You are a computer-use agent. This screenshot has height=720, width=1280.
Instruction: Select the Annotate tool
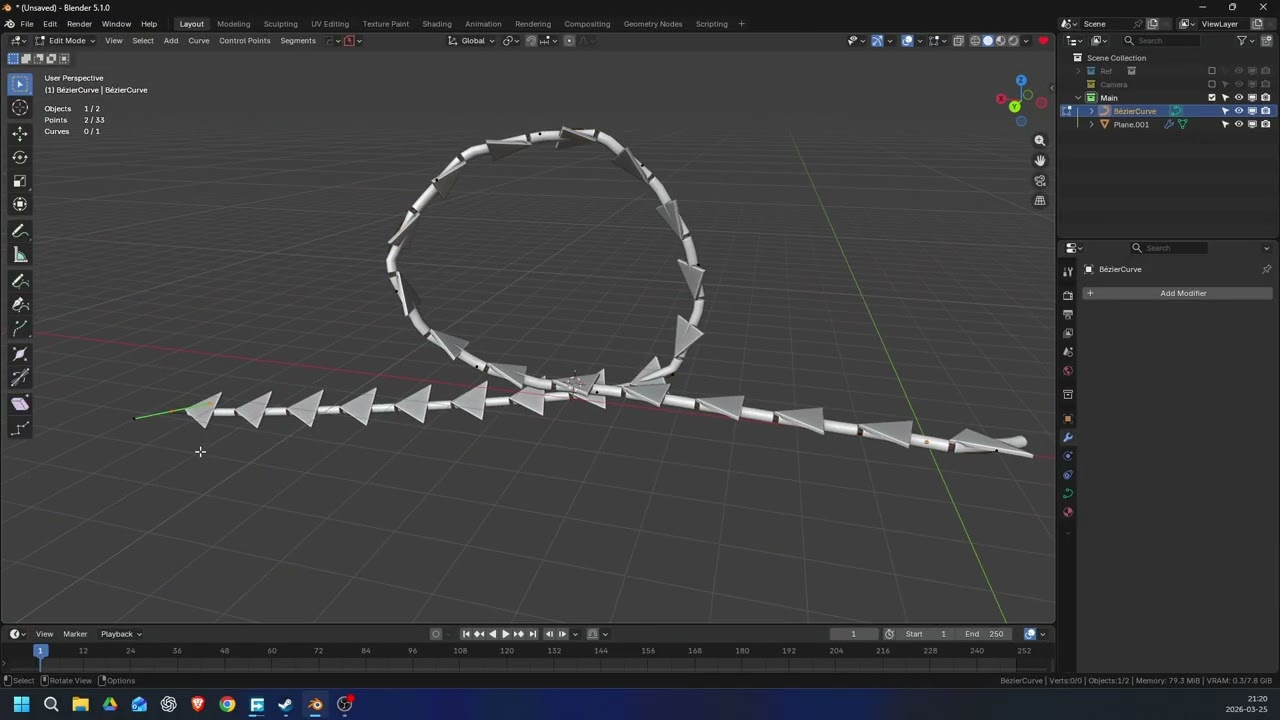[20, 231]
